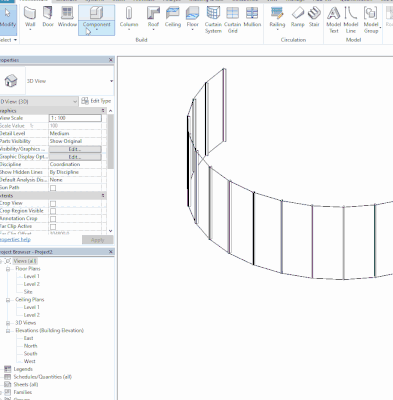This screenshot has height=400, width=393.
Task: Select the Roof tool
Action: point(153,17)
